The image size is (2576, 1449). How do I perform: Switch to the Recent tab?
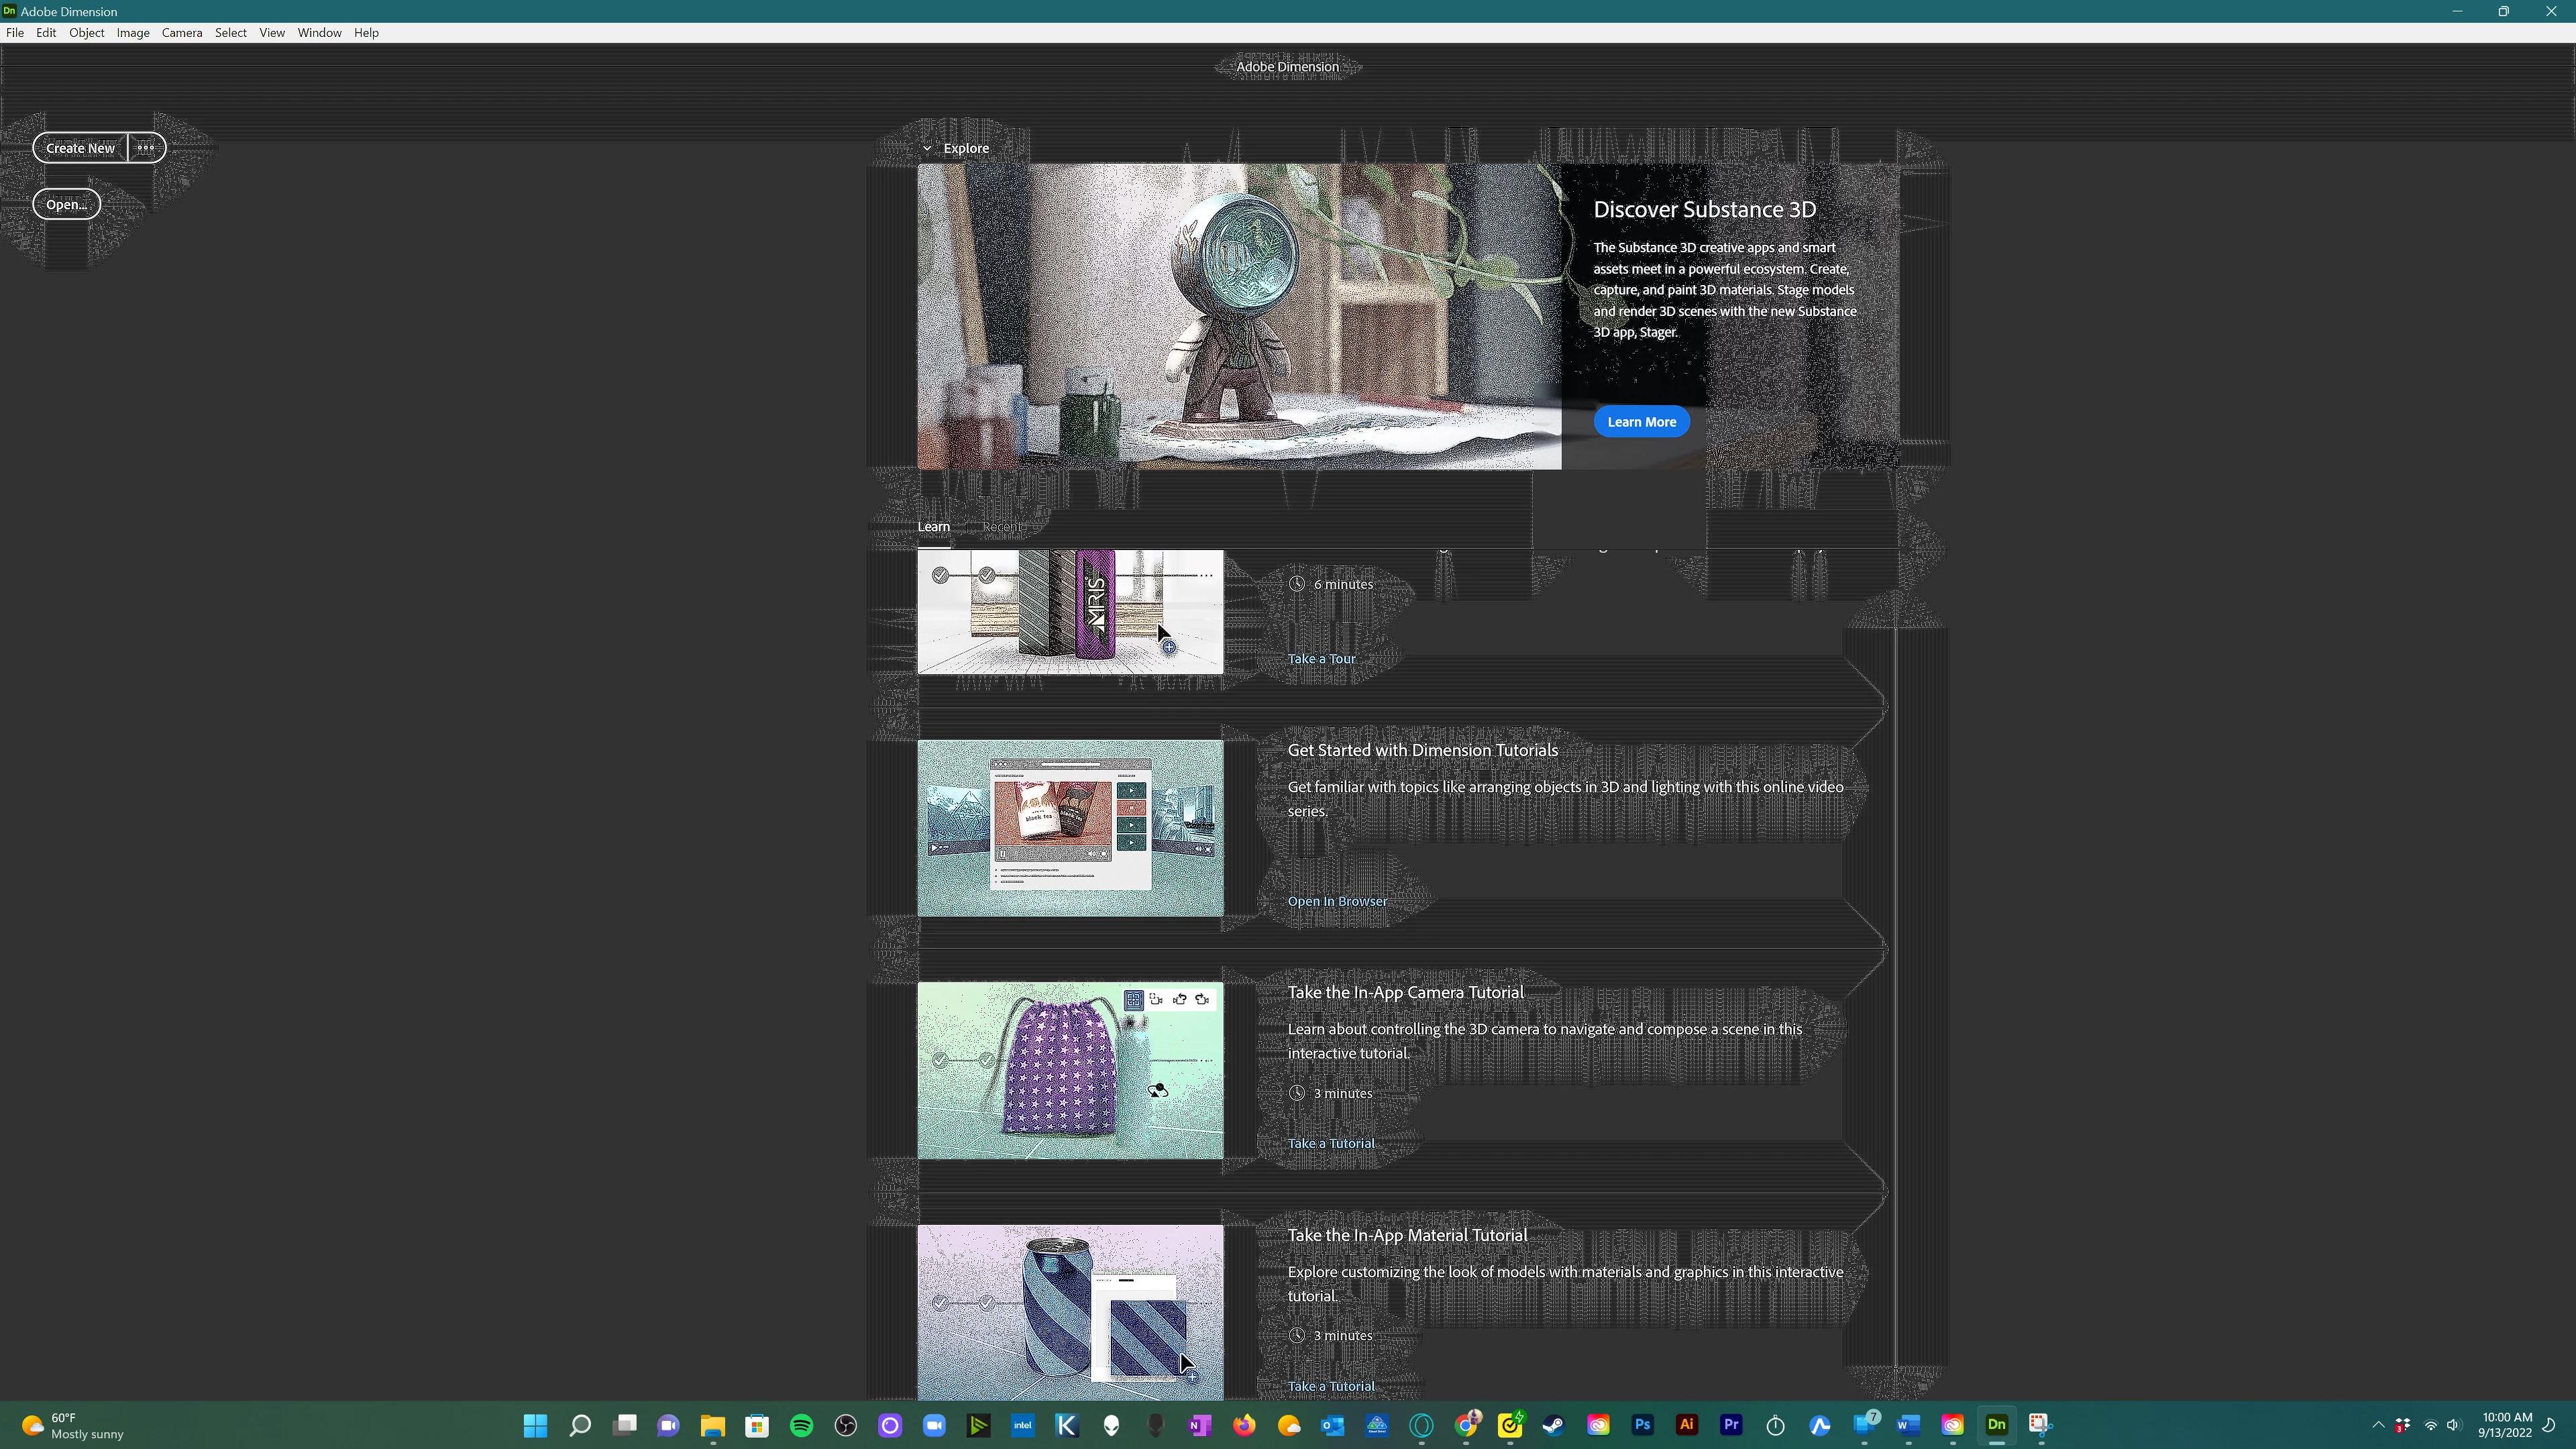click(x=1001, y=527)
